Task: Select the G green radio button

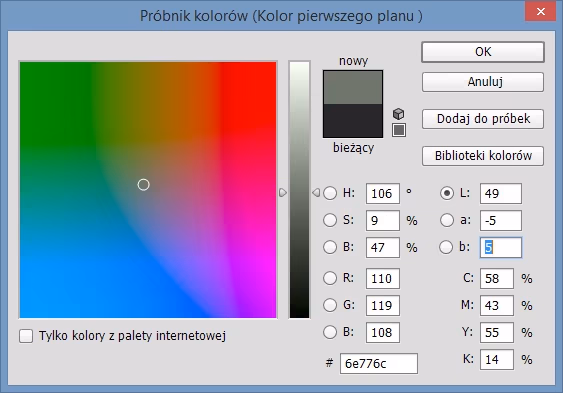Action: 330,305
